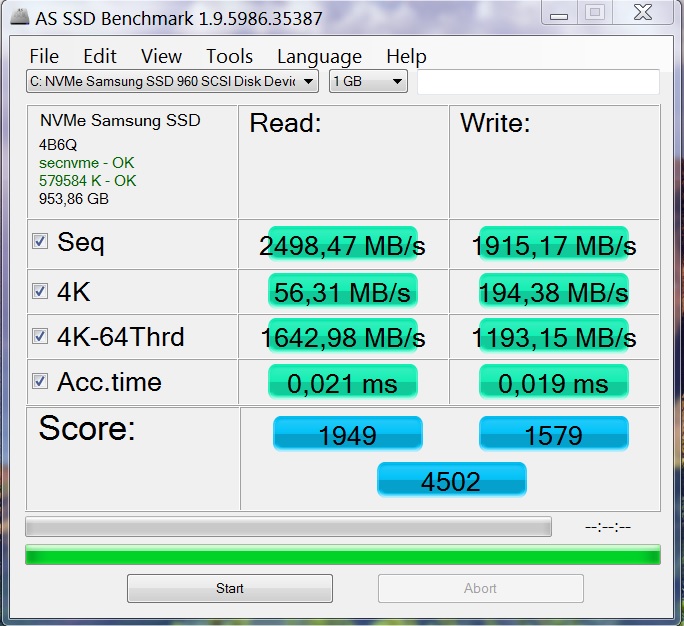This screenshot has height=626, width=684.
Task: Click the 4K read result 56,31 MB/s
Action: click(342, 291)
